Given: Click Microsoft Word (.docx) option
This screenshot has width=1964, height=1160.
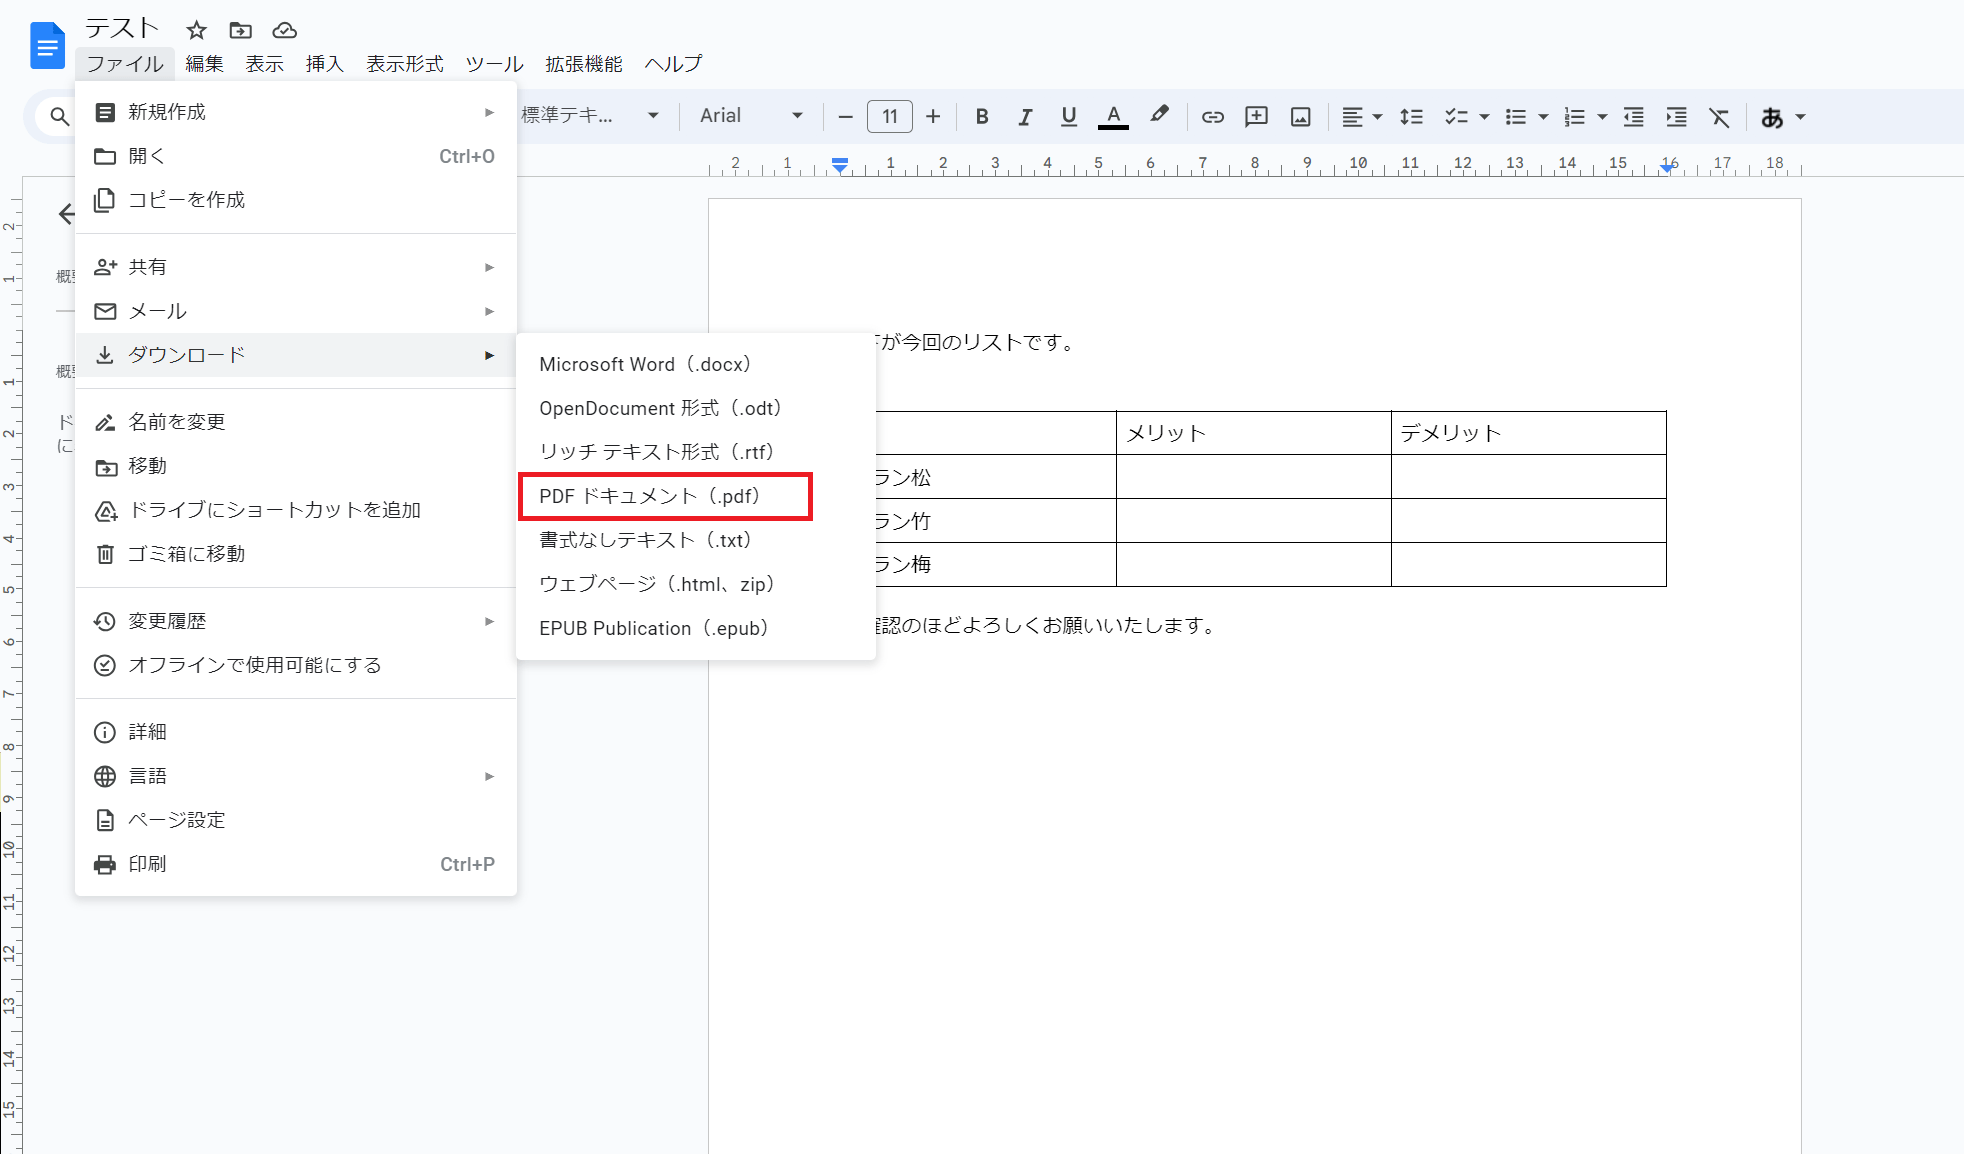Looking at the screenshot, I should click(x=645, y=364).
